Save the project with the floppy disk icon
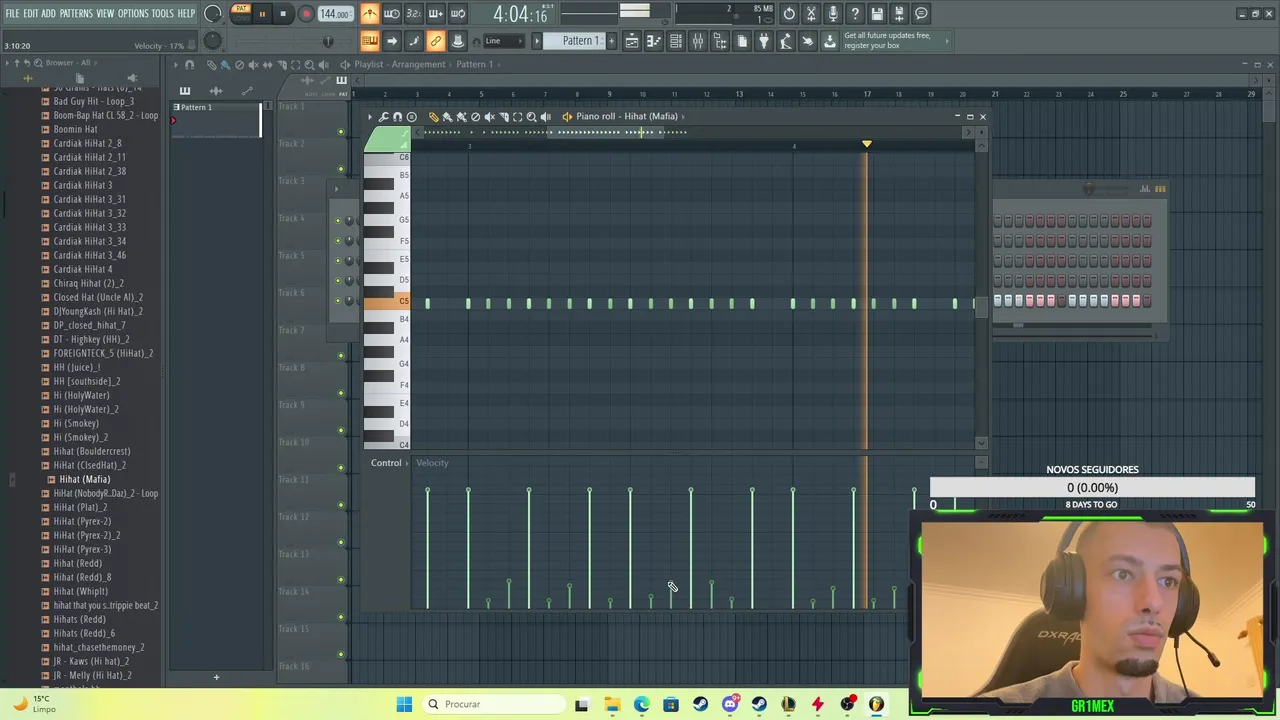This screenshot has height=720, width=1280. pyautogui.click(x=877, y=13)
